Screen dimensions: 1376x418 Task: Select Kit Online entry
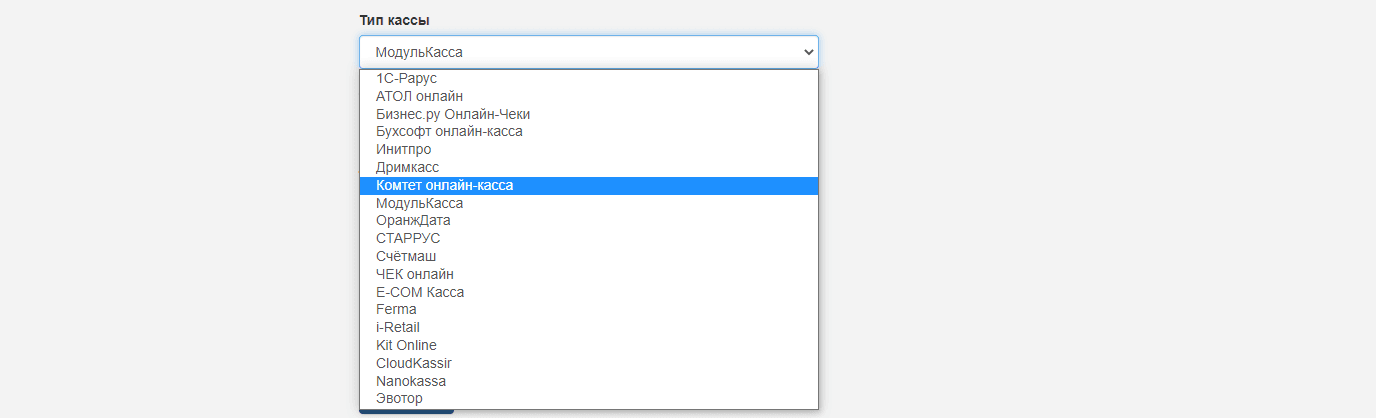pos(406,345)
